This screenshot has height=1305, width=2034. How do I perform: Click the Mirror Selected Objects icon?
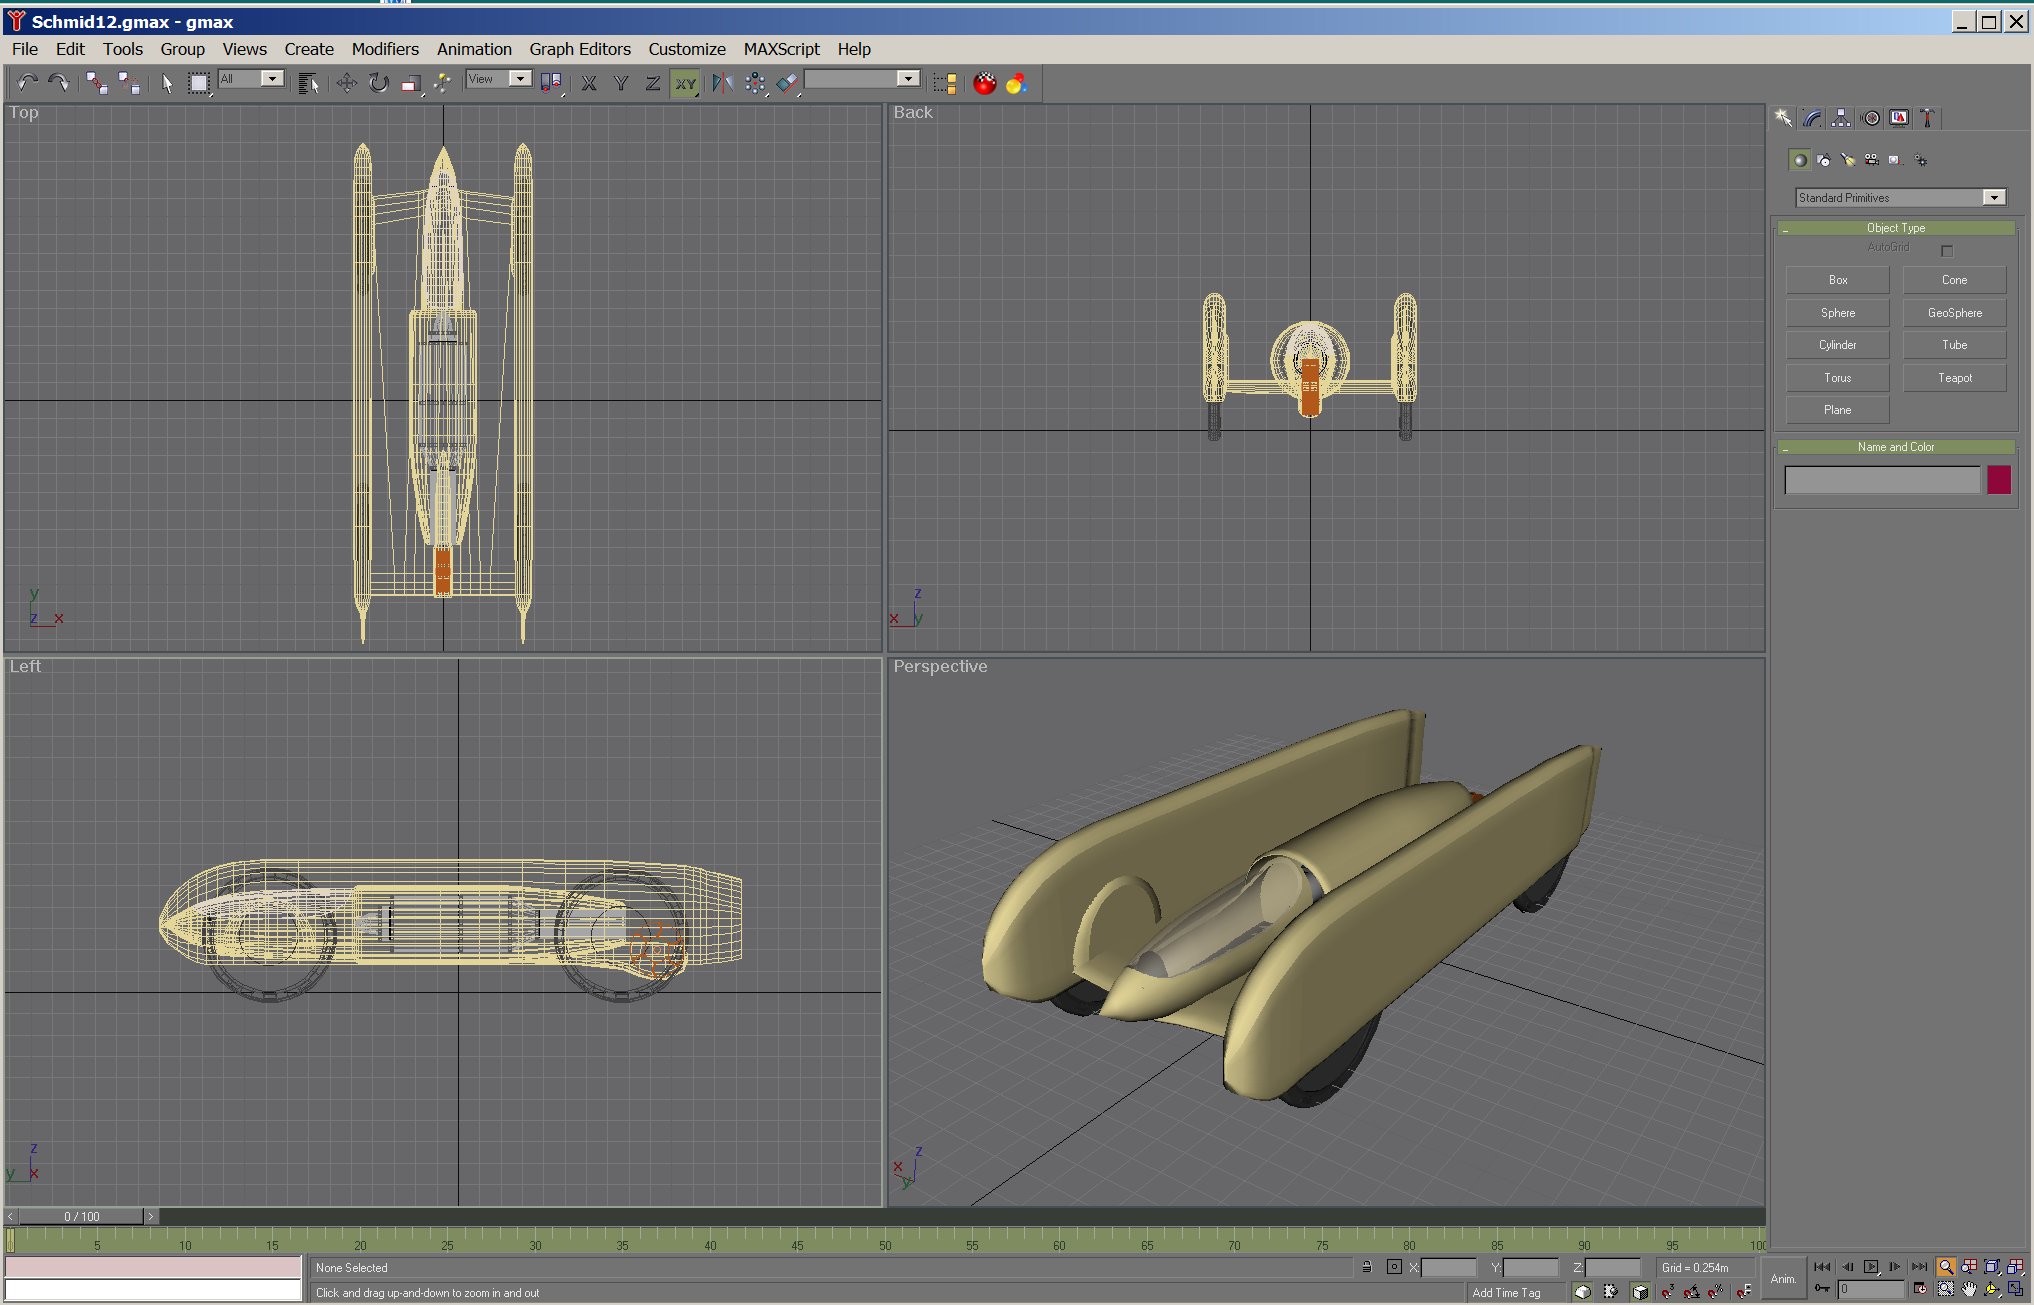coord(722,83)
